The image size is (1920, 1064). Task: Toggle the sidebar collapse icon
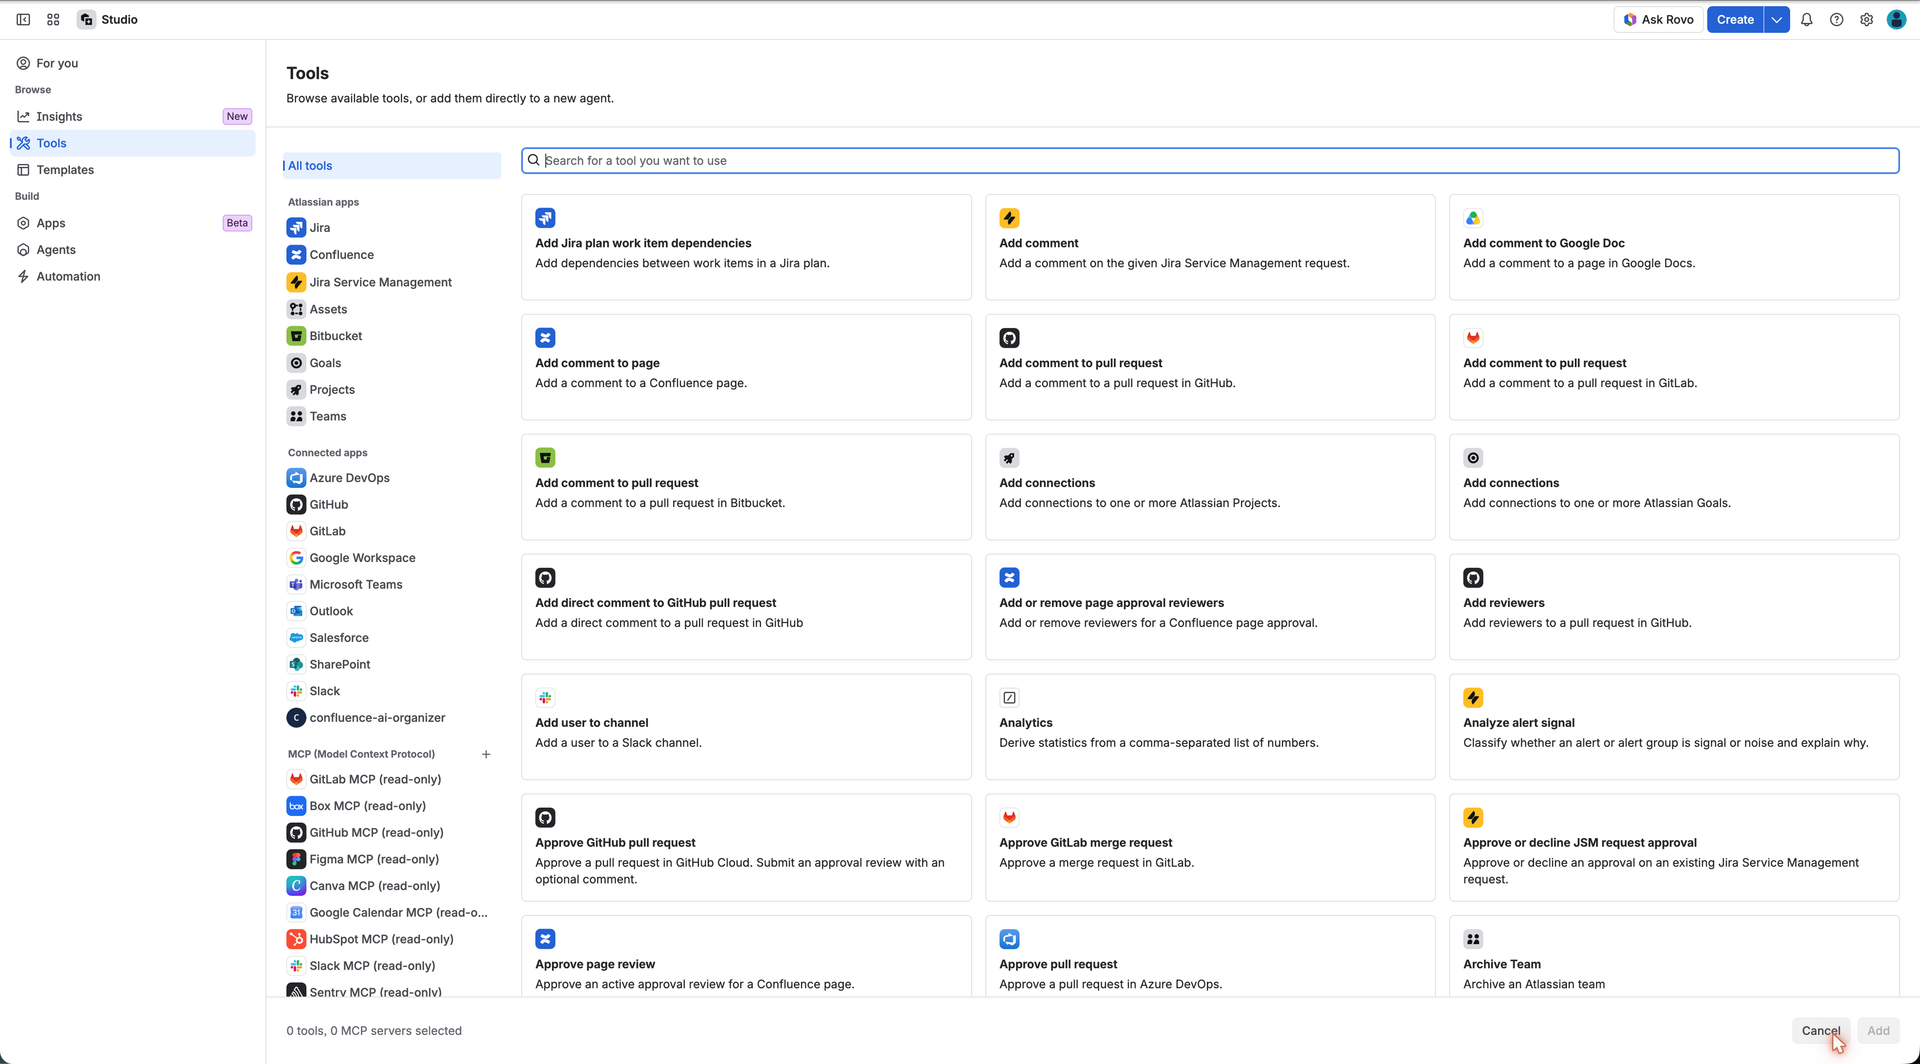[x=23, y=20]
